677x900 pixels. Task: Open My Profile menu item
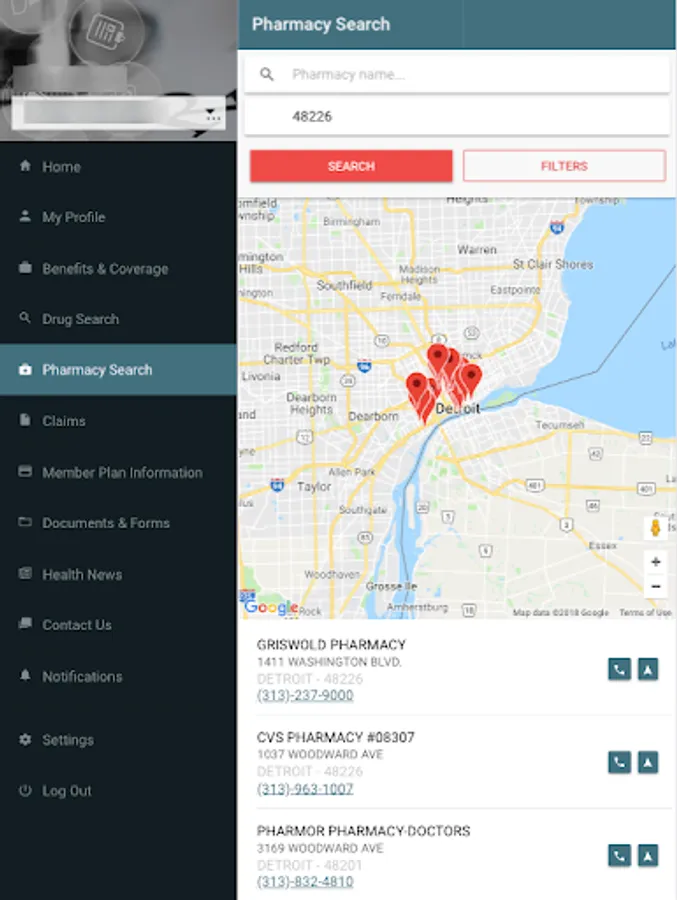118,217
